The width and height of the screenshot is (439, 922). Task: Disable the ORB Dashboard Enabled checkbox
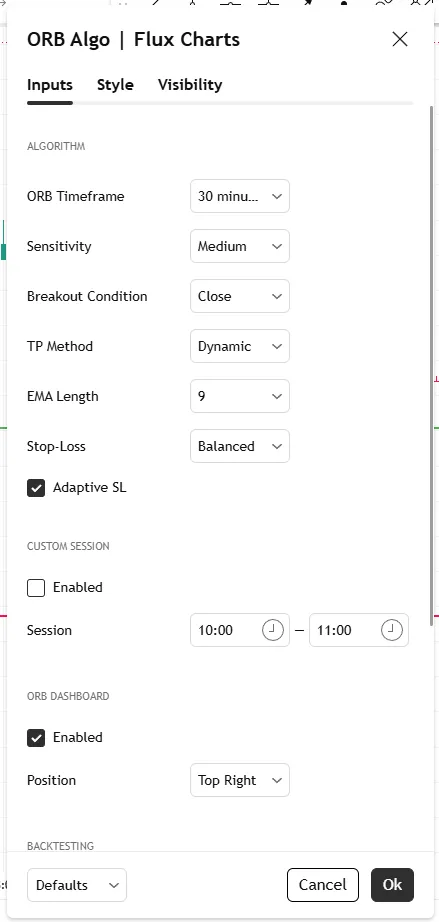36,737
